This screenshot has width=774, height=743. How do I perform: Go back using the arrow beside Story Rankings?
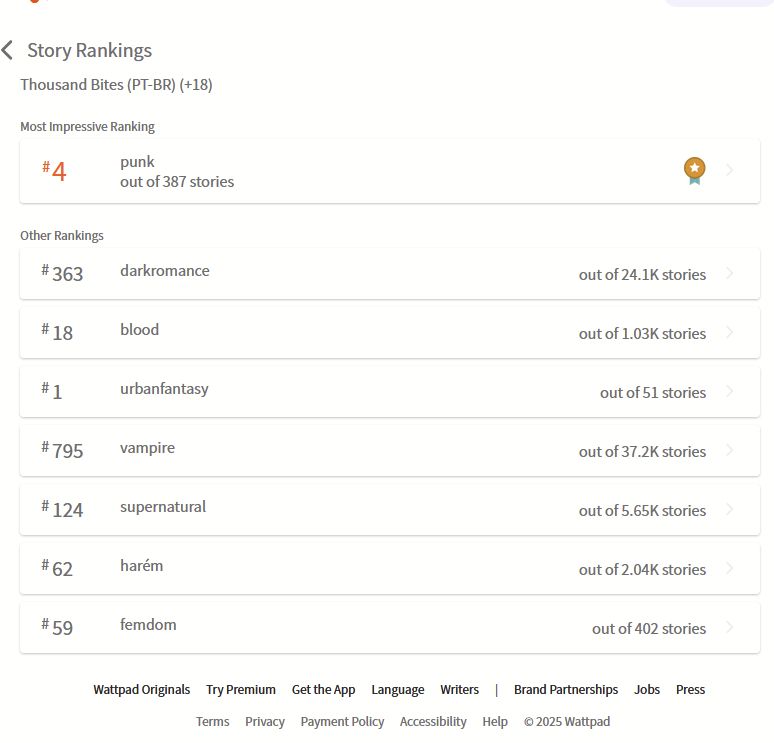click(7, 50)
